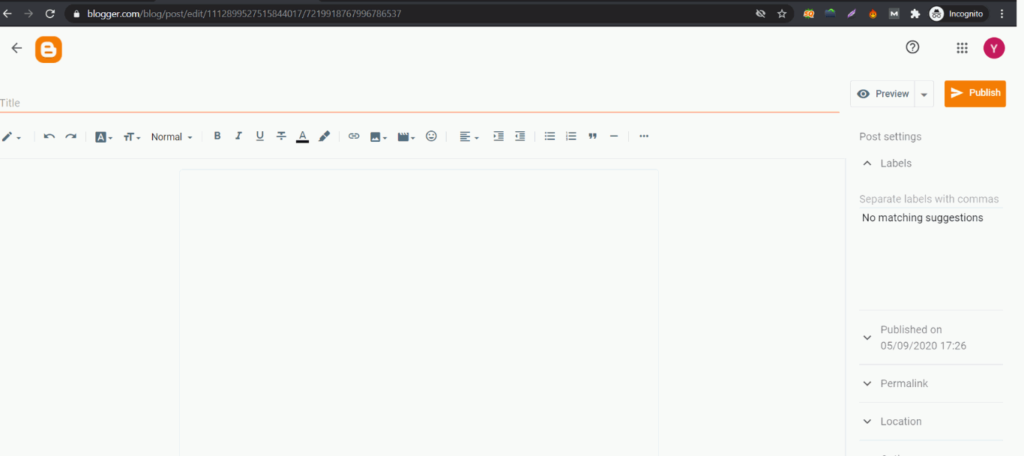
Task: Open the Chrome three-dot menu
Action: pos(1002,13)
